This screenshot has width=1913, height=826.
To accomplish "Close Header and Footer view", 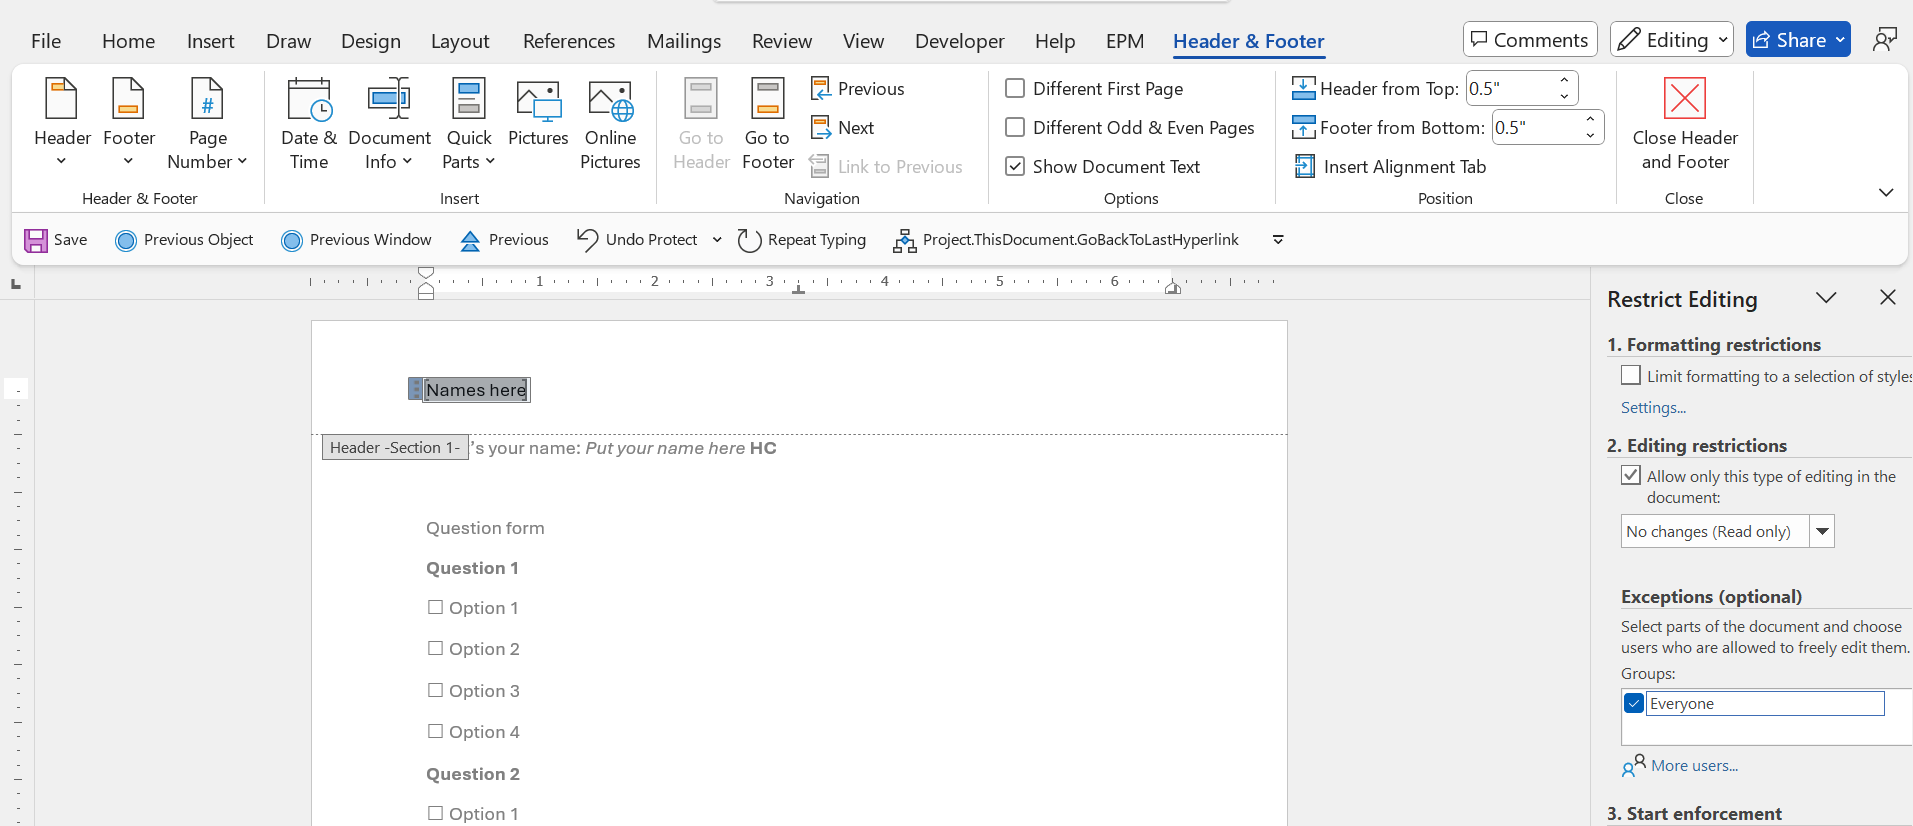I will 1685,123.
